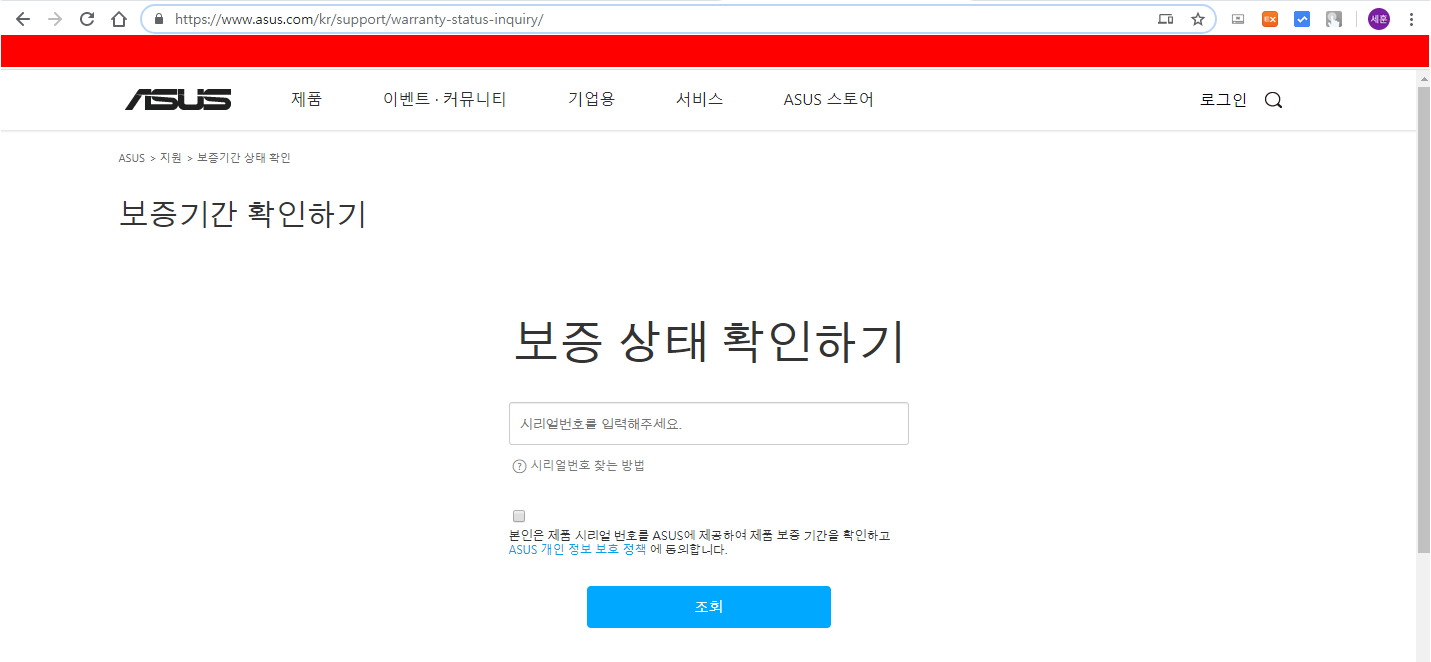Viewport: 1431px width, 662px height.
Task: Click the padlock site security icon
Action: [x=158, y=19]
